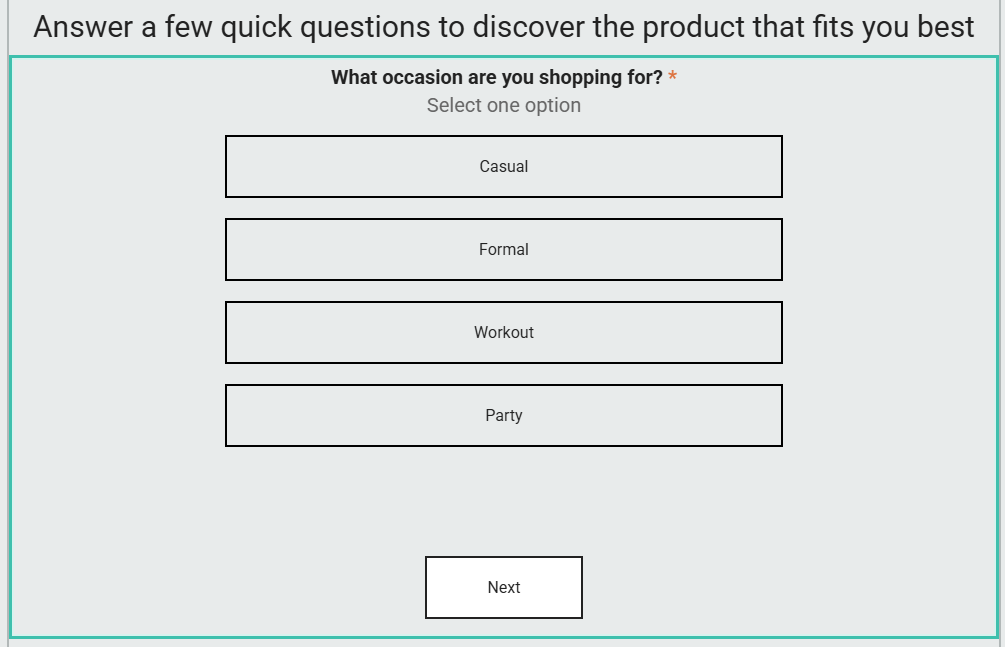This screenshot has height=647, width=1005.
Task: Click the 'Party' label text
Action: coord(503,416)
